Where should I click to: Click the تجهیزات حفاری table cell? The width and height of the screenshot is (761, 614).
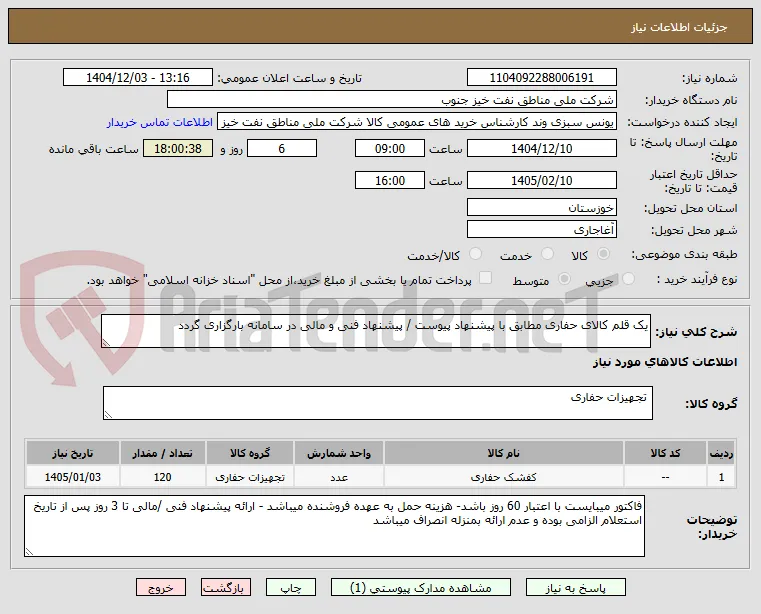coord(250,477)
